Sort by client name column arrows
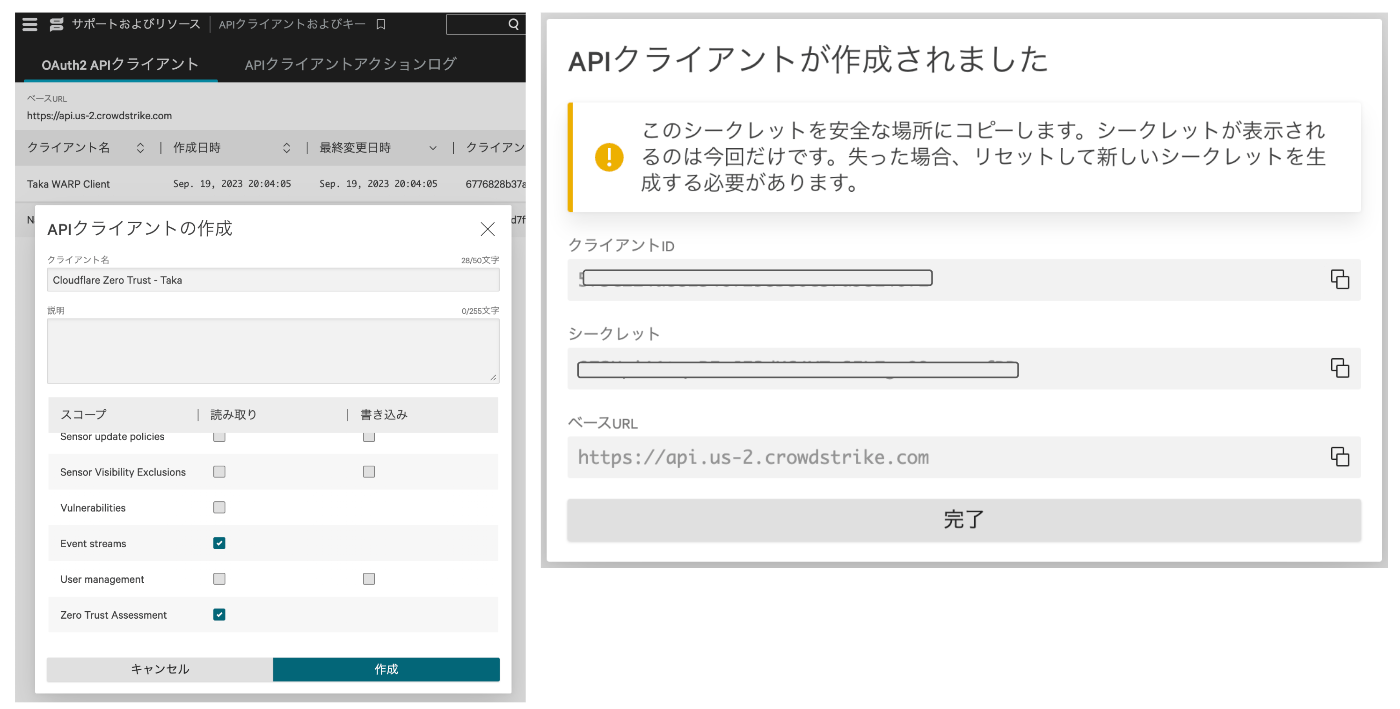Image resolution: width=1400 pixels, height=709 pixels. pyautogui.click(x=140, y=148)
